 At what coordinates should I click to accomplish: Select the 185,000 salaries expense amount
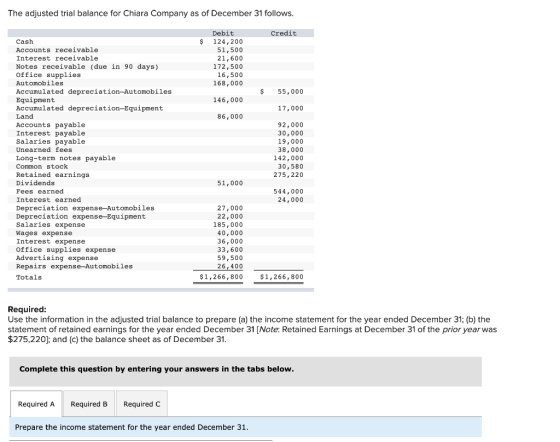tap(228, 225)
